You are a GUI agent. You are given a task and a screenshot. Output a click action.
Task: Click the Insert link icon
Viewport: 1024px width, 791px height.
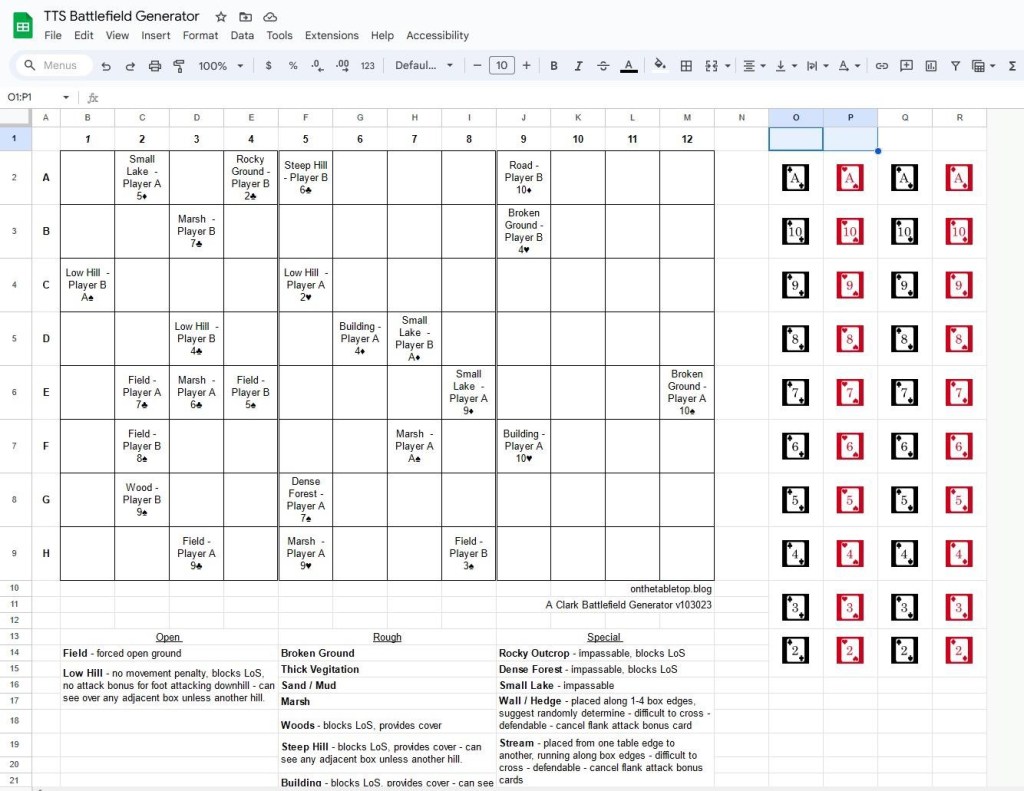[x=881, y=66]
